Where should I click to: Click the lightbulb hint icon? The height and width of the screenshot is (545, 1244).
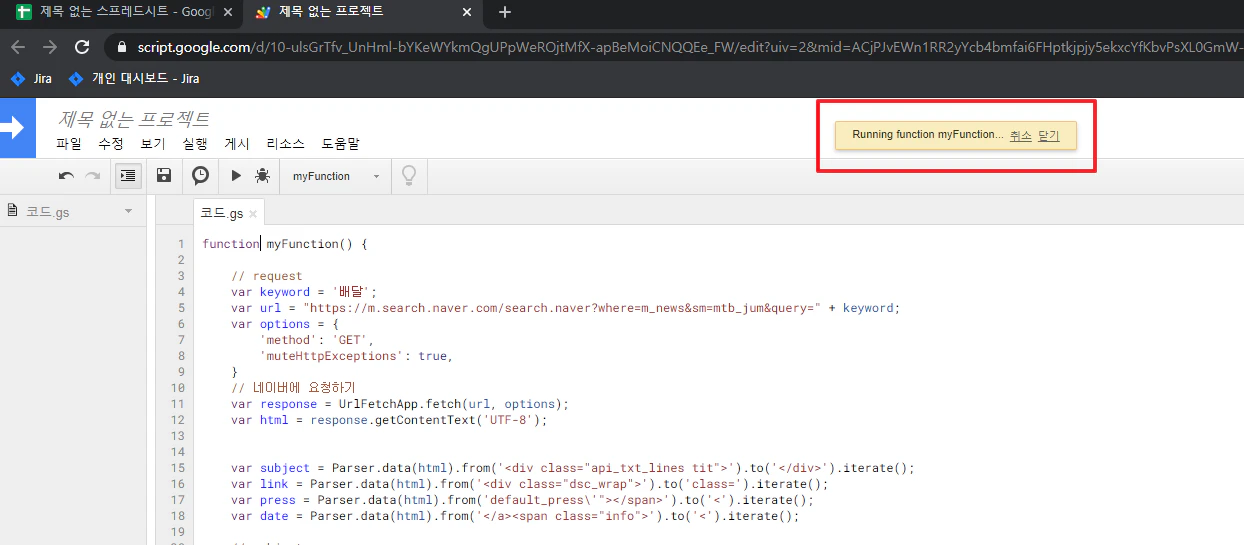tap(408, 176)
